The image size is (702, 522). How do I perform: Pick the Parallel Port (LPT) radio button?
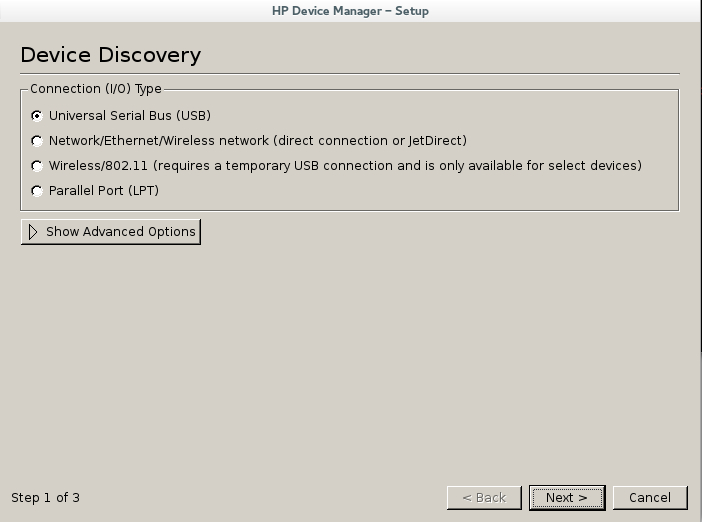(x=95, y=191)
